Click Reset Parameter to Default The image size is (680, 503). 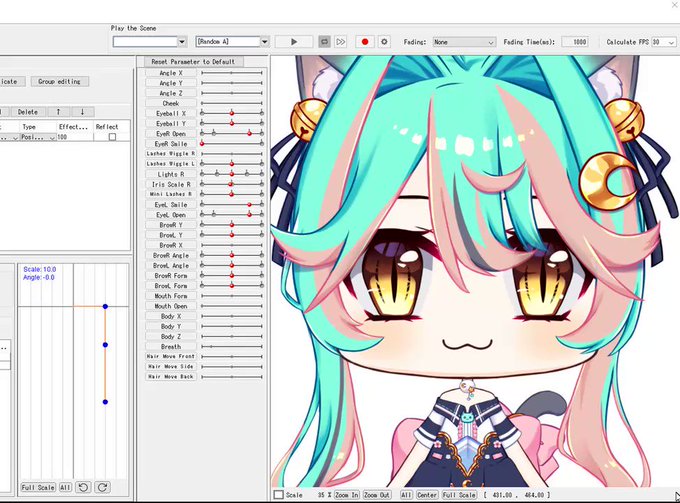193,62
